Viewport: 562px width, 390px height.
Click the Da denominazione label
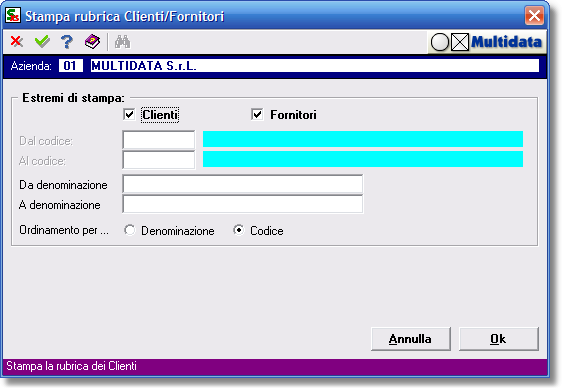pyautogui.click(x=63, y=185)
